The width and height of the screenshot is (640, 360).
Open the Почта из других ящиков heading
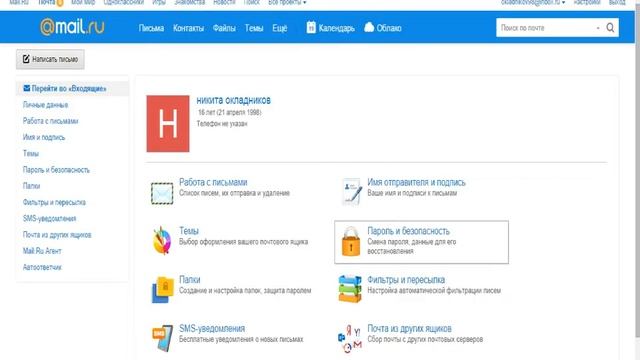point(409,329)
